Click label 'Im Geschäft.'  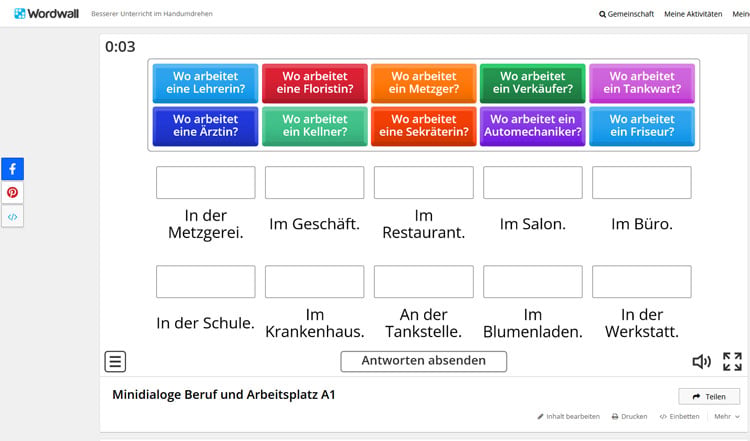pos(314,224)
